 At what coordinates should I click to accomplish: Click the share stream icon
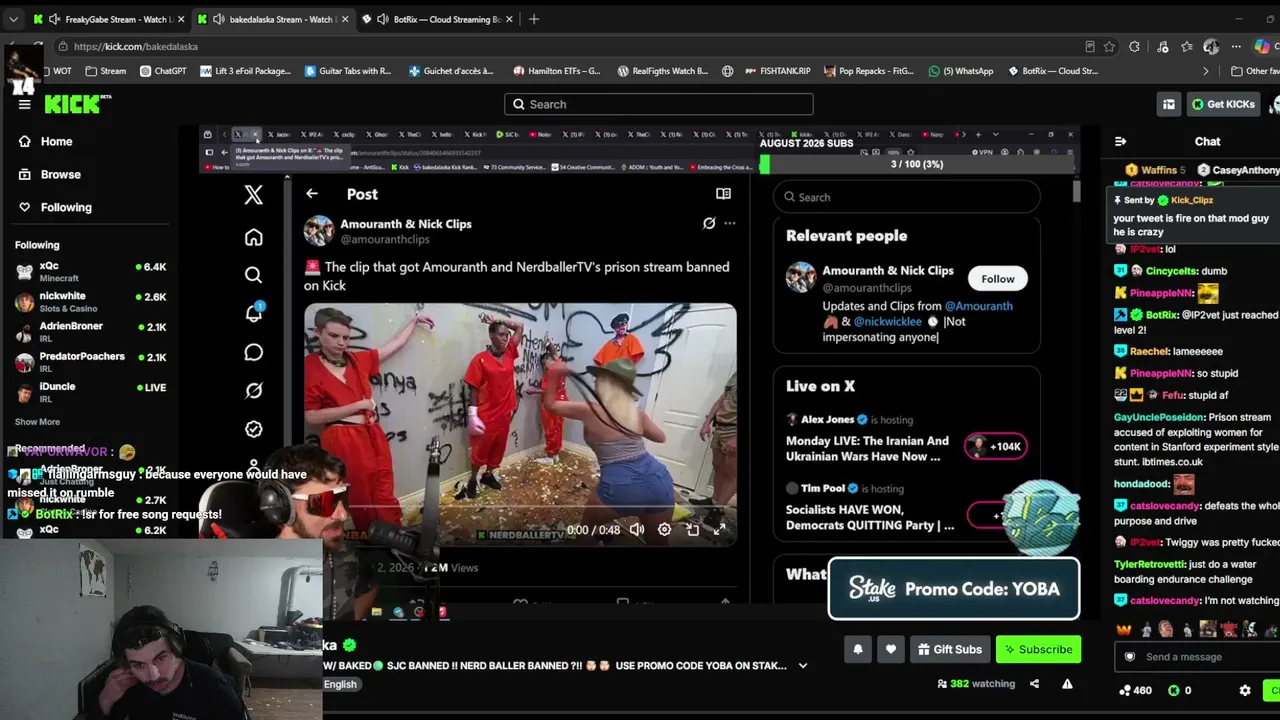click(x=1034, y=684)
